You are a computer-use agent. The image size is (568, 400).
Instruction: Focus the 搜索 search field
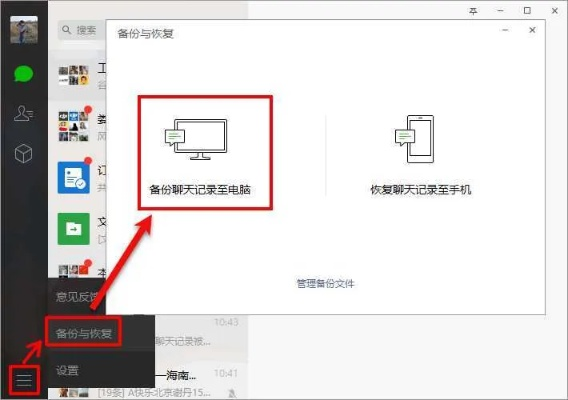[82, 30]
